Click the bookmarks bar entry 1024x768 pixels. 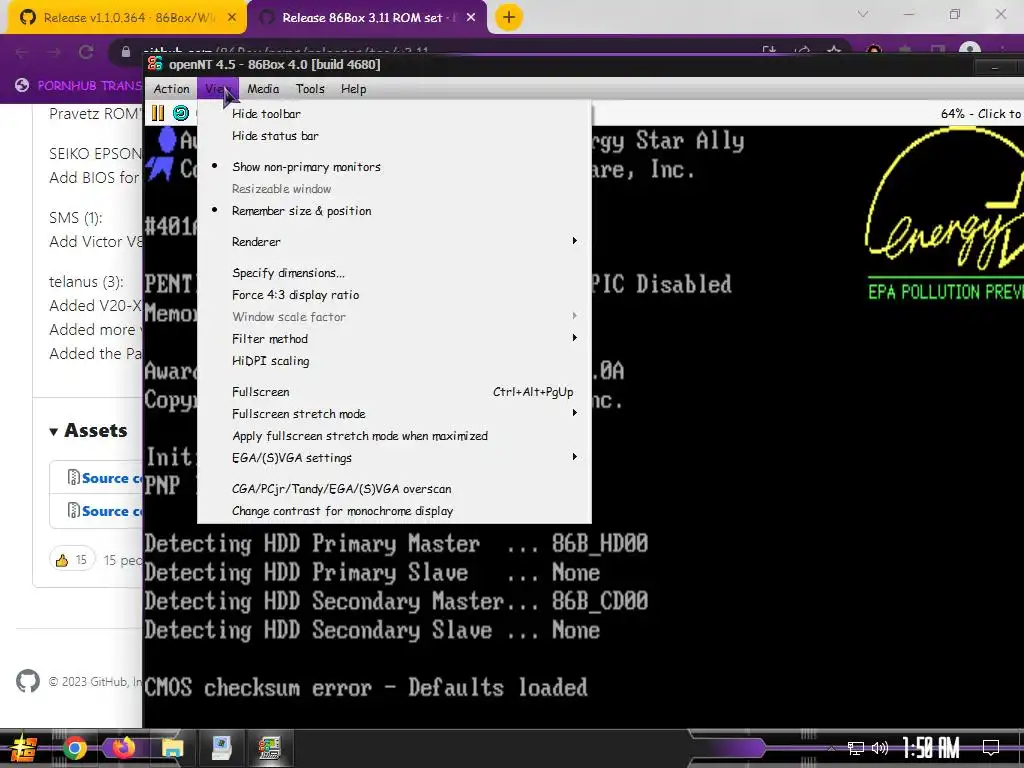point(78,85)
